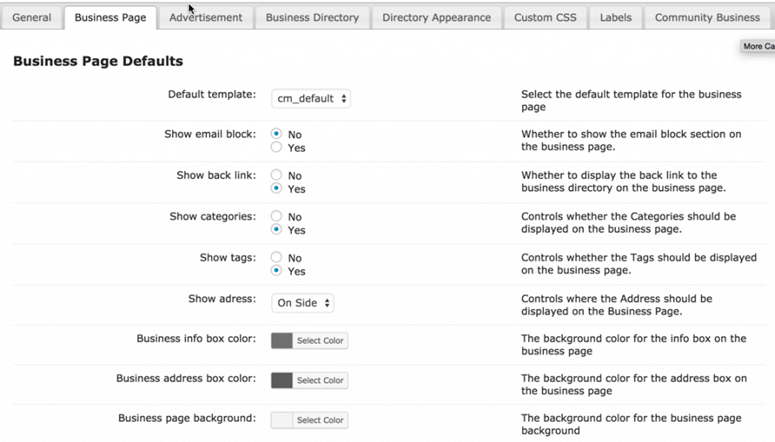Go to Directory Appearance tab
The height and width of the screenshot is (442, 775).
[436, 18]
